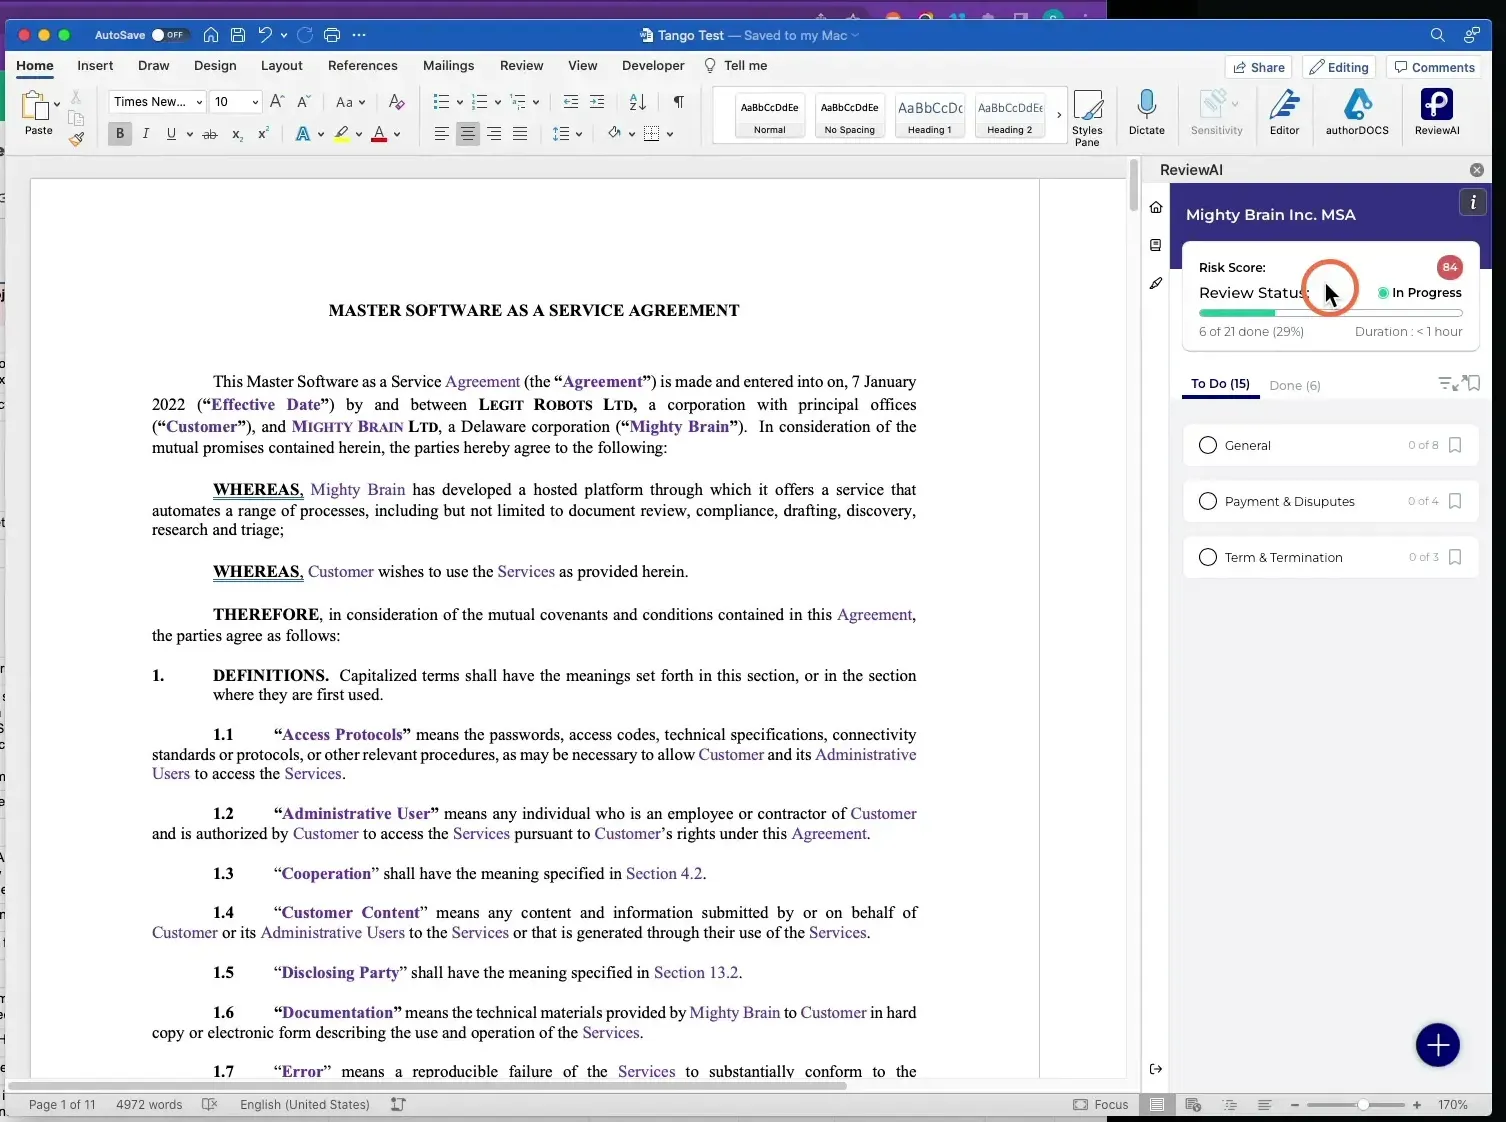Viewport: 1506px width, 1122px height.
Task: Click the ReviewAI info icon
Action: 1472,203
